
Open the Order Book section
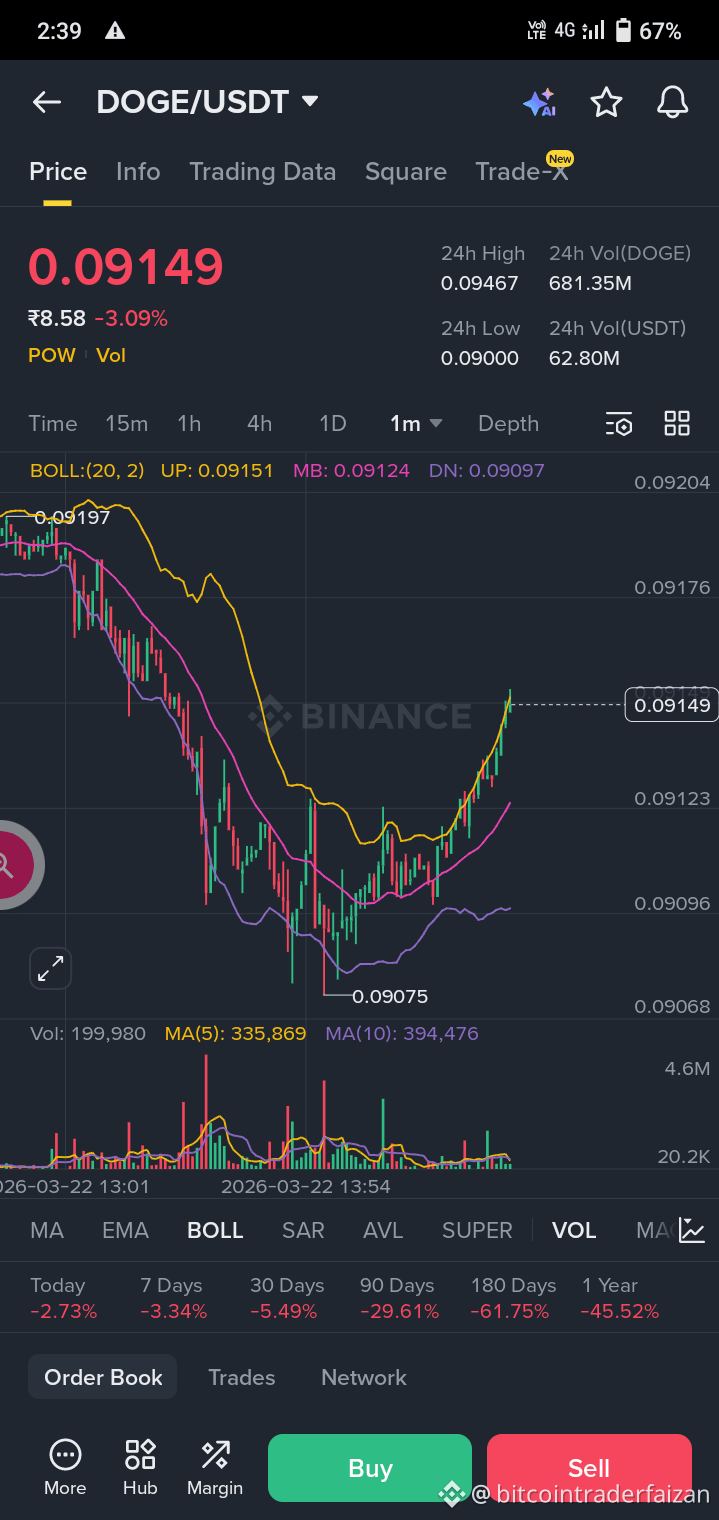coord(103,1377)
